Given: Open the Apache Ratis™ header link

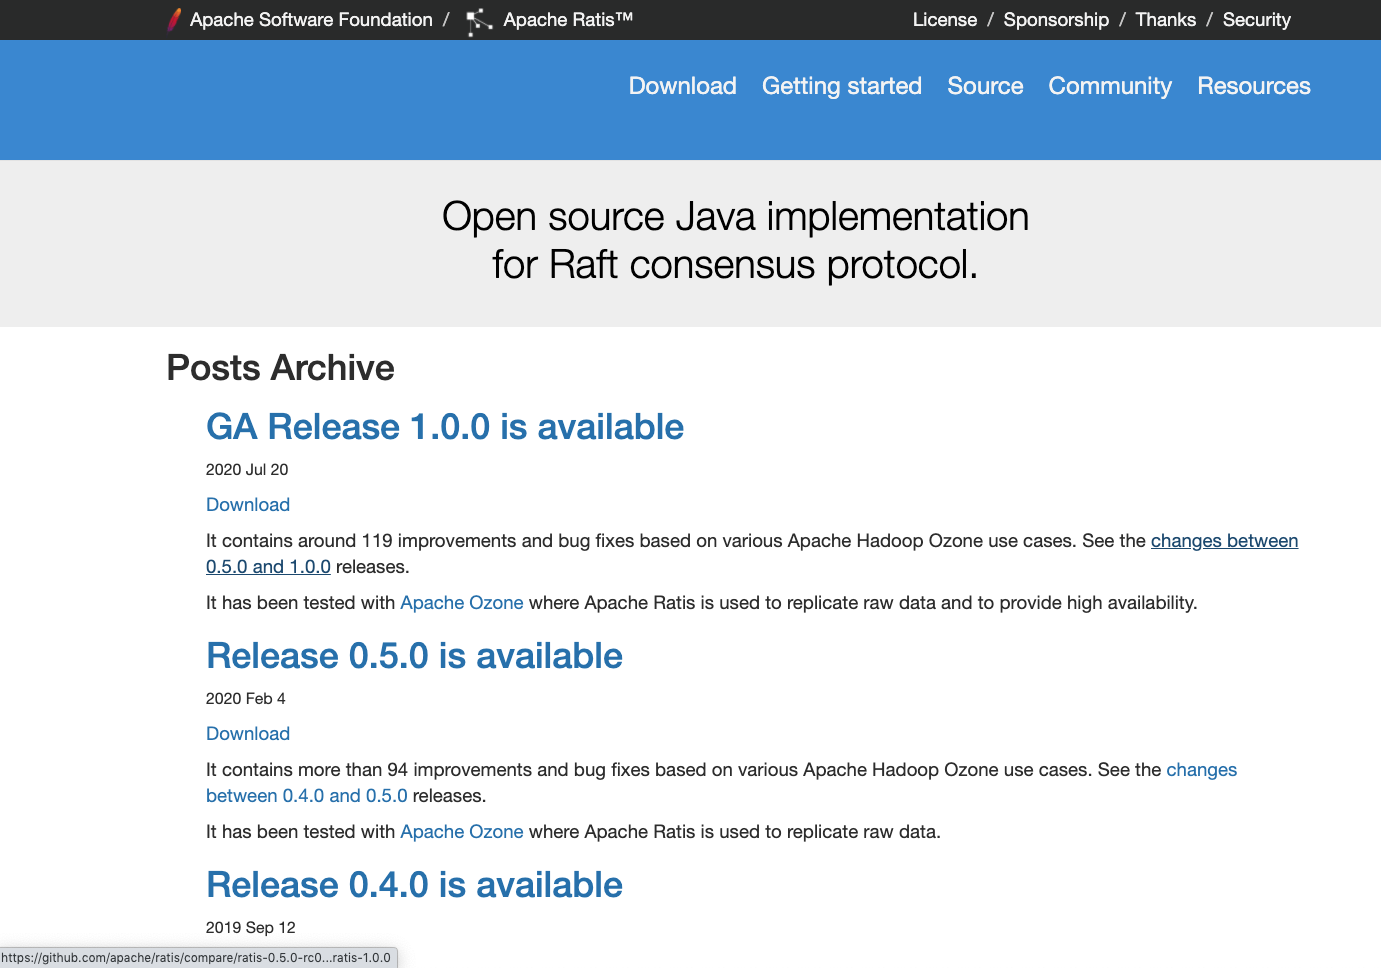Looking at the screenshot, I should point(568,20).
